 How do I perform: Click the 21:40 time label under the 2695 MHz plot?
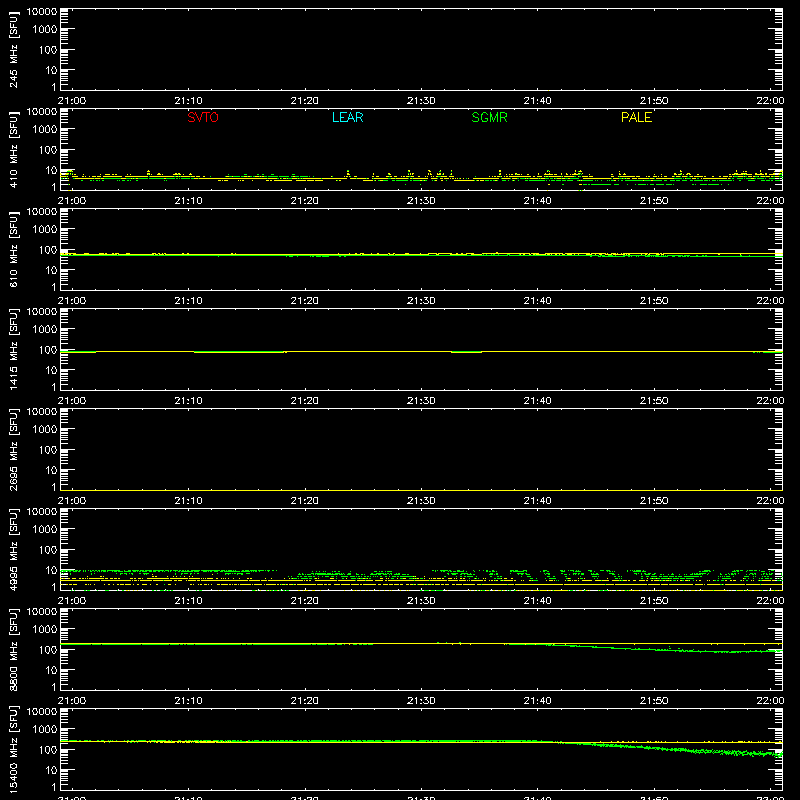tap(537, 501)
